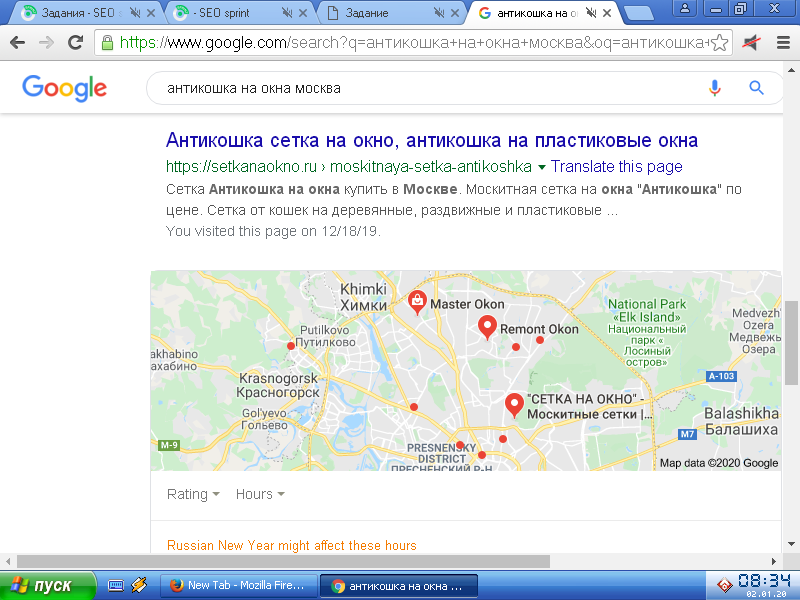This screenshot has height=600, width=800.
Task: Click the setkanaokno.ru green URL
Action: pos(348,166)
